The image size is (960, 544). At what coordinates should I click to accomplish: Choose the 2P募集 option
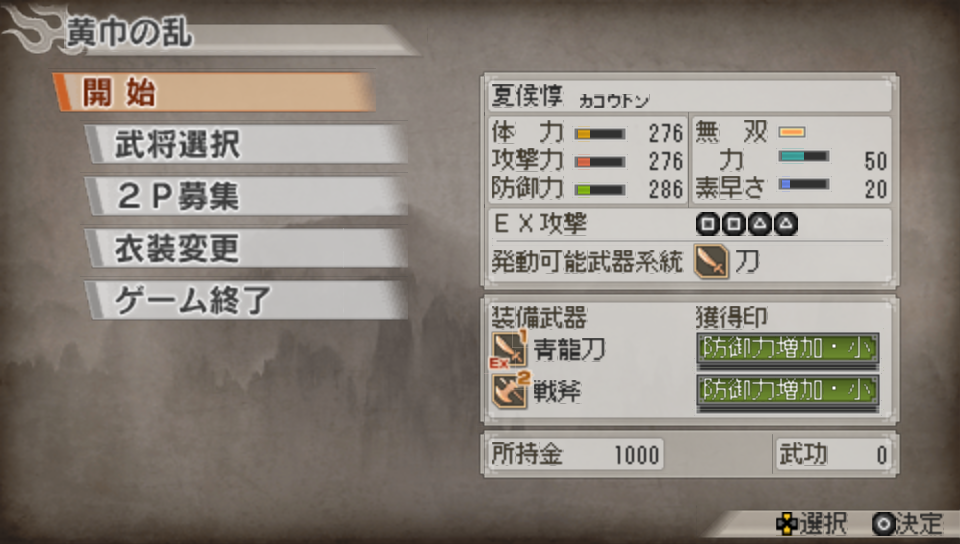click(x=246, y=196)
